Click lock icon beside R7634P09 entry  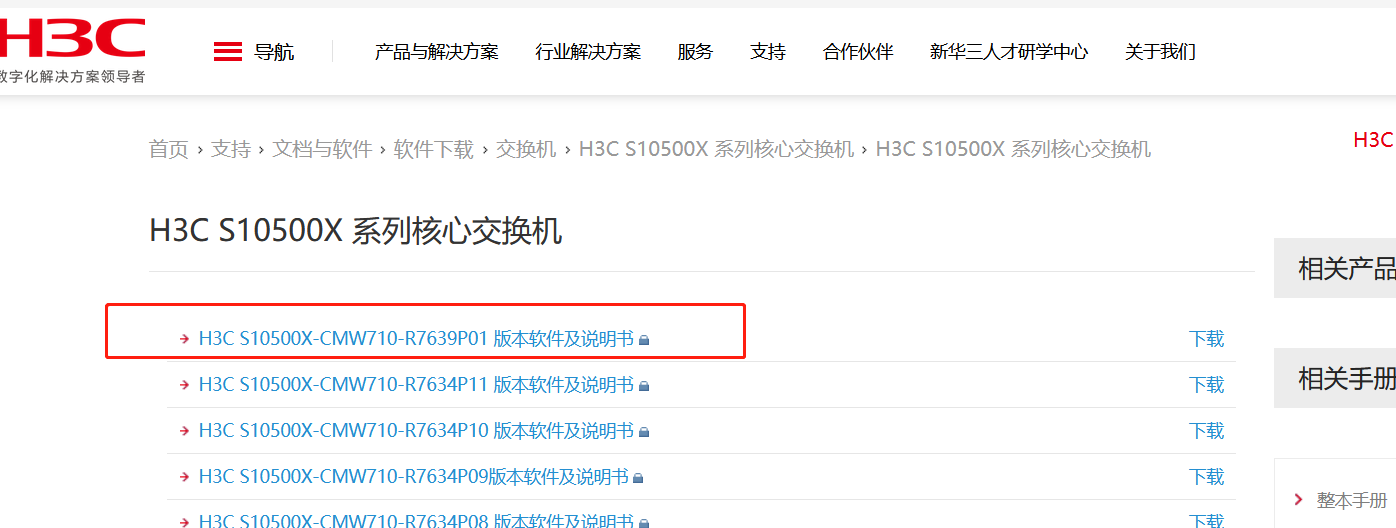click(638, 478)
